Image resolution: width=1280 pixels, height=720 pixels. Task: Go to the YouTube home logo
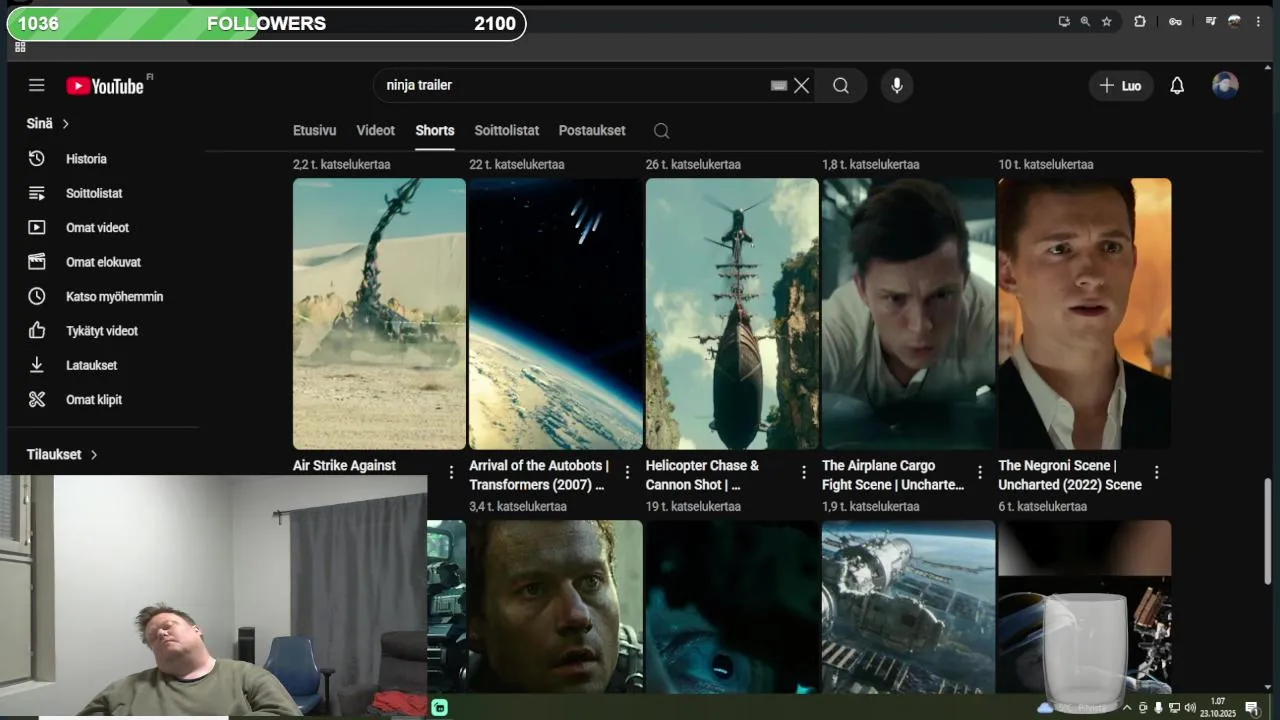[106, 86]
